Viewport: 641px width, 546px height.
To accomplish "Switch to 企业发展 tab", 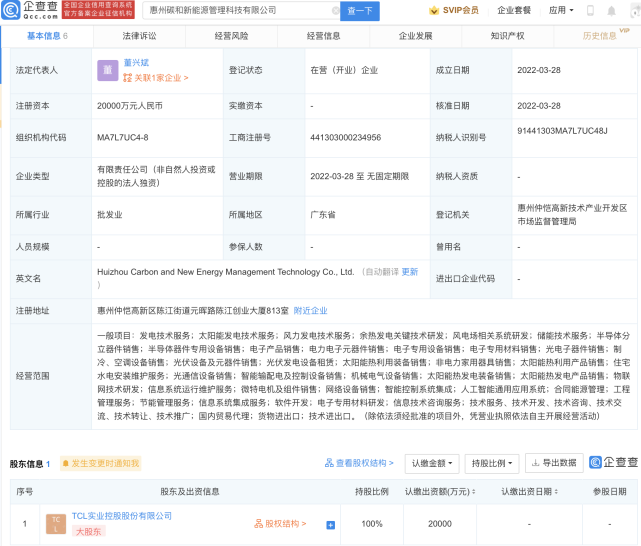I will coord(415,36).
